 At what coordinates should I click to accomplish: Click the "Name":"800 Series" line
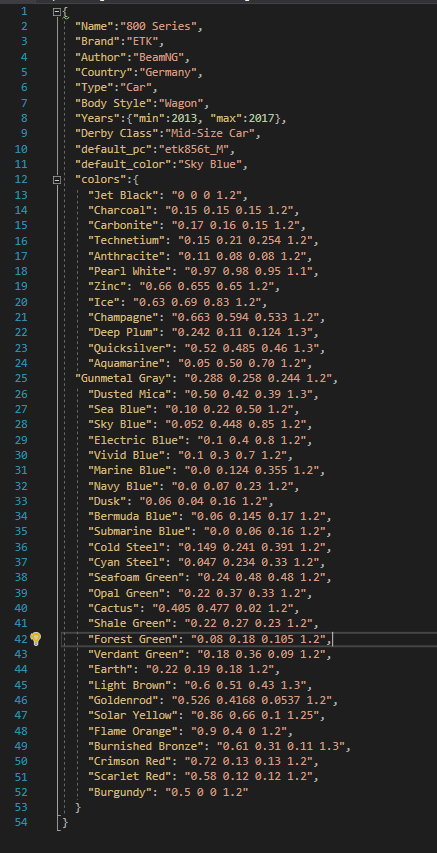(139, 26)
